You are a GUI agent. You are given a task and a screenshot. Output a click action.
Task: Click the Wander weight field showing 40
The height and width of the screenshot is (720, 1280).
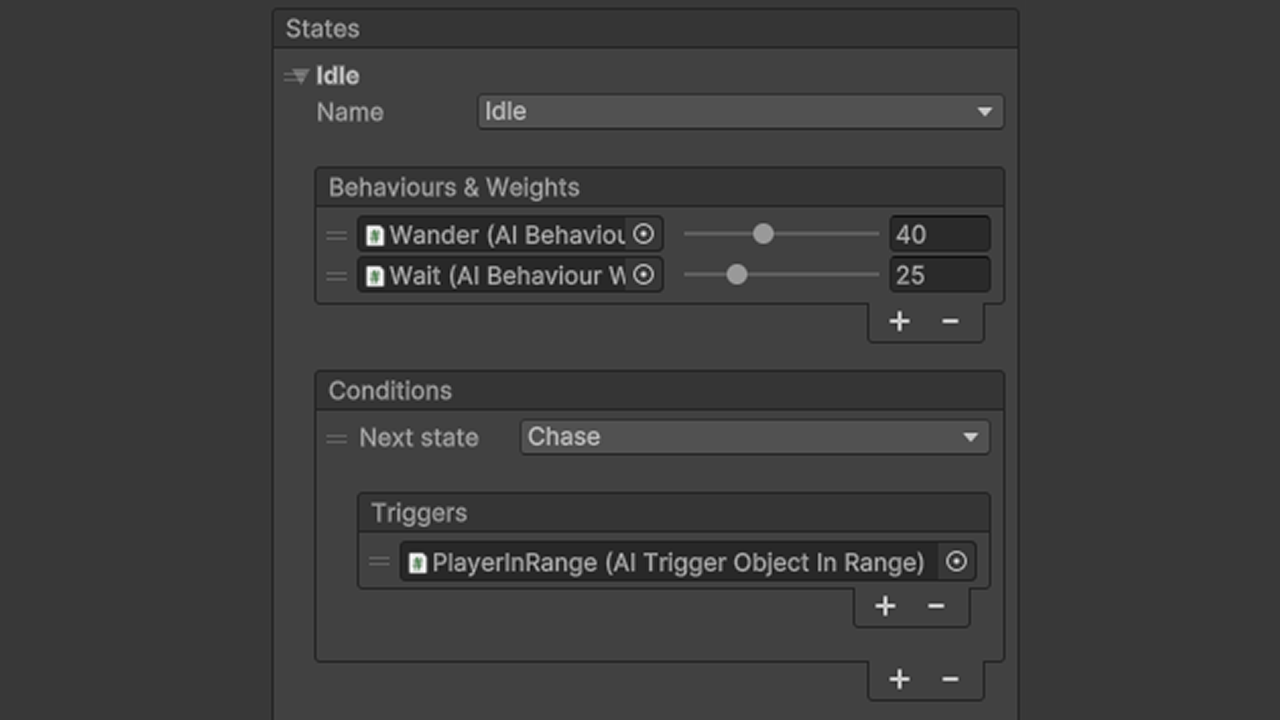(940, 235)
